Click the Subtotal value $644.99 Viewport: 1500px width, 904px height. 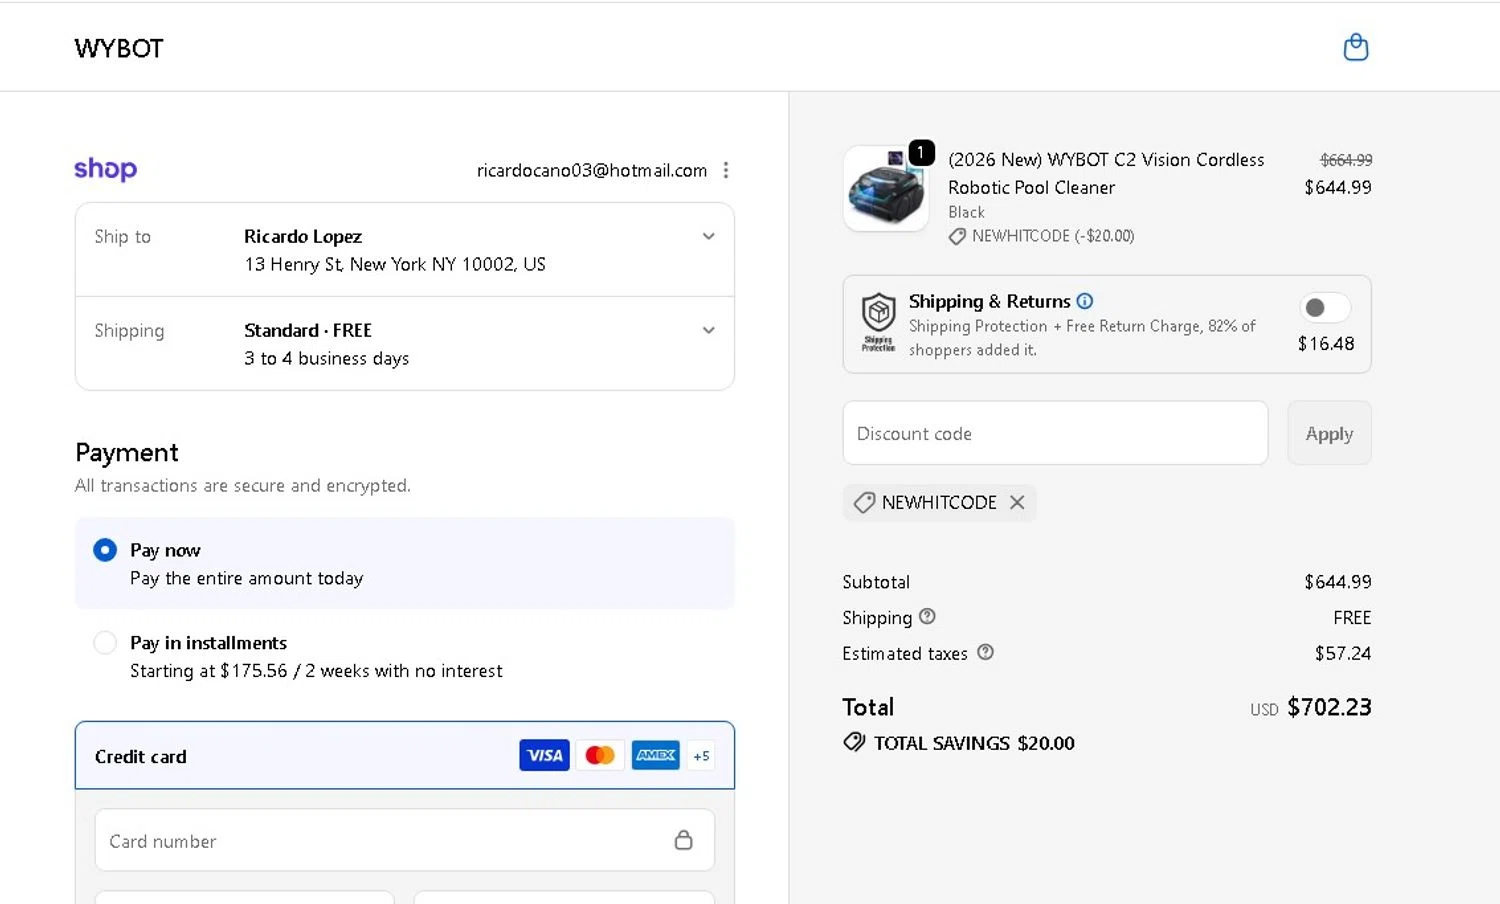[x=1338, y=581]
